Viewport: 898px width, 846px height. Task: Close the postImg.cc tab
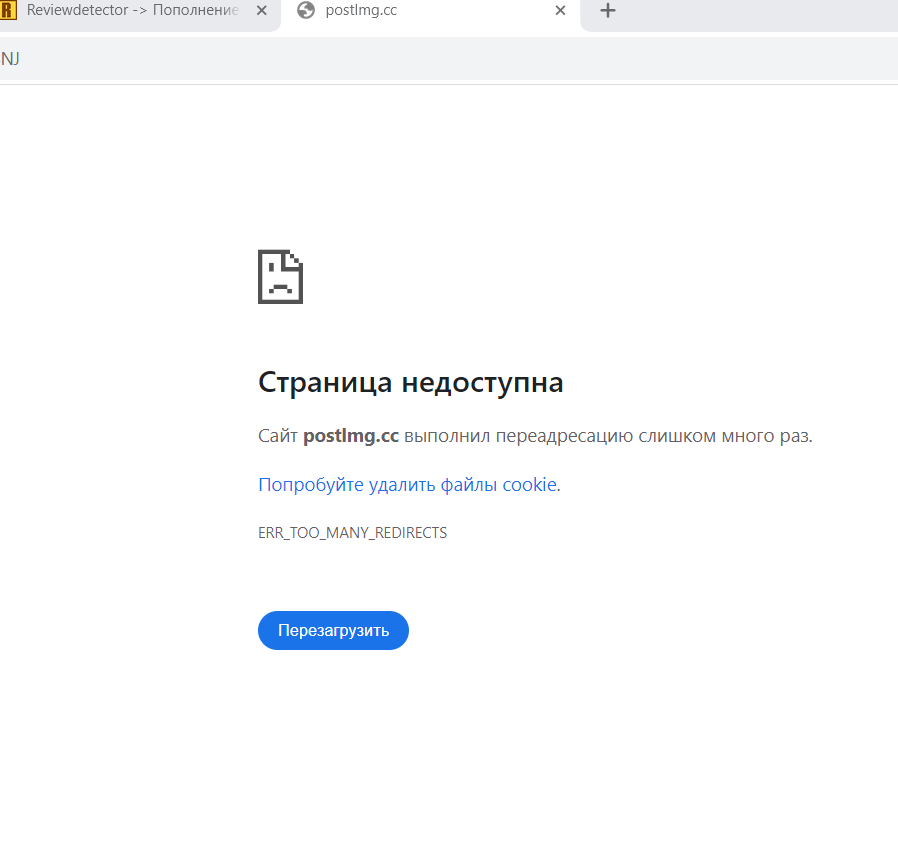point(561,10)
